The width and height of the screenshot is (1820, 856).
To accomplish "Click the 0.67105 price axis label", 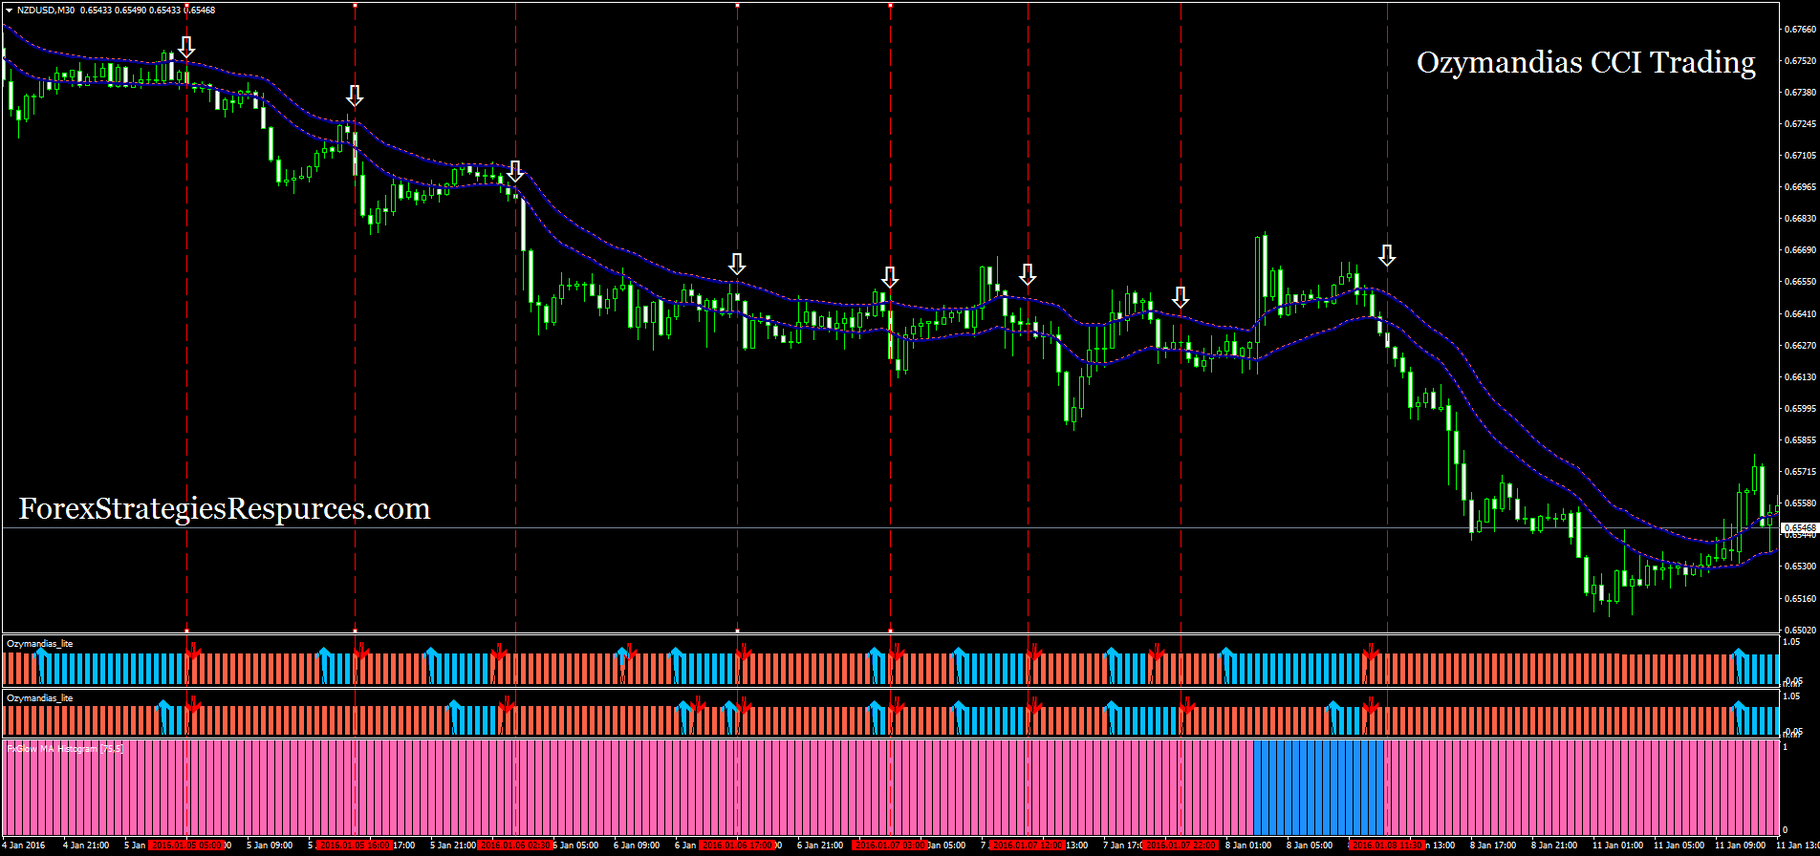I will point(1801,156).
